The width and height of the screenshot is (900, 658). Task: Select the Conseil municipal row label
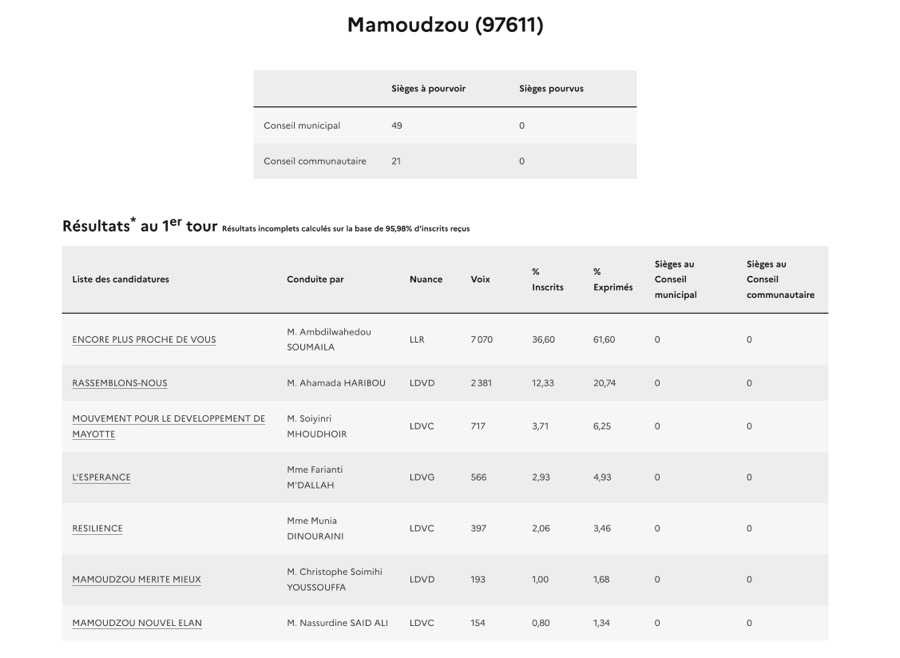pos(302,126)
